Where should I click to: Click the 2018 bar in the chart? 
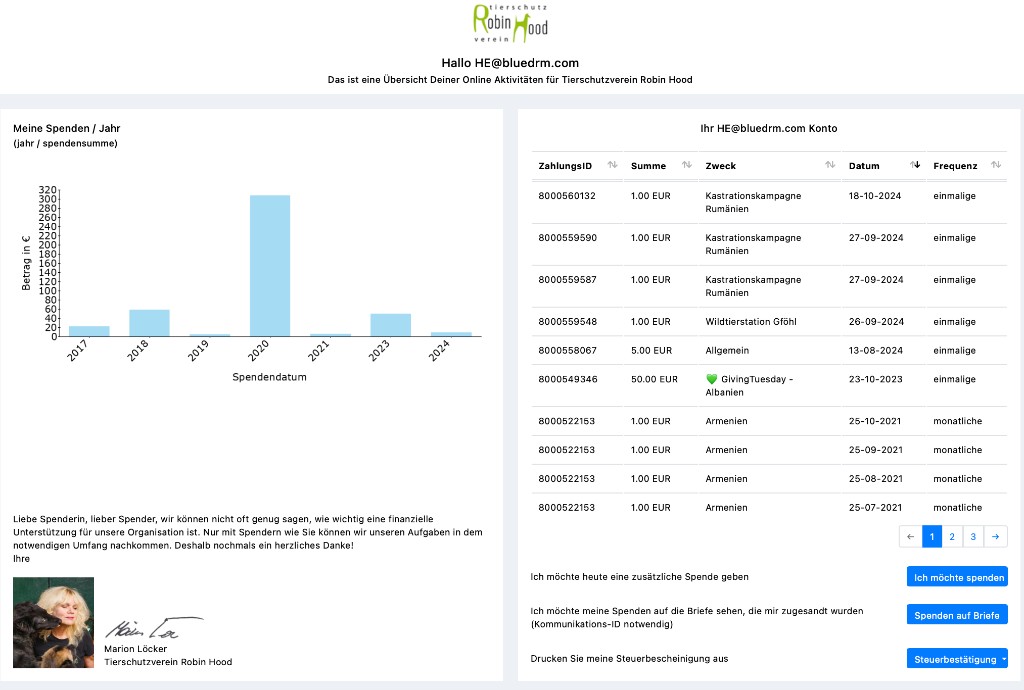click(x=150, y=323)
